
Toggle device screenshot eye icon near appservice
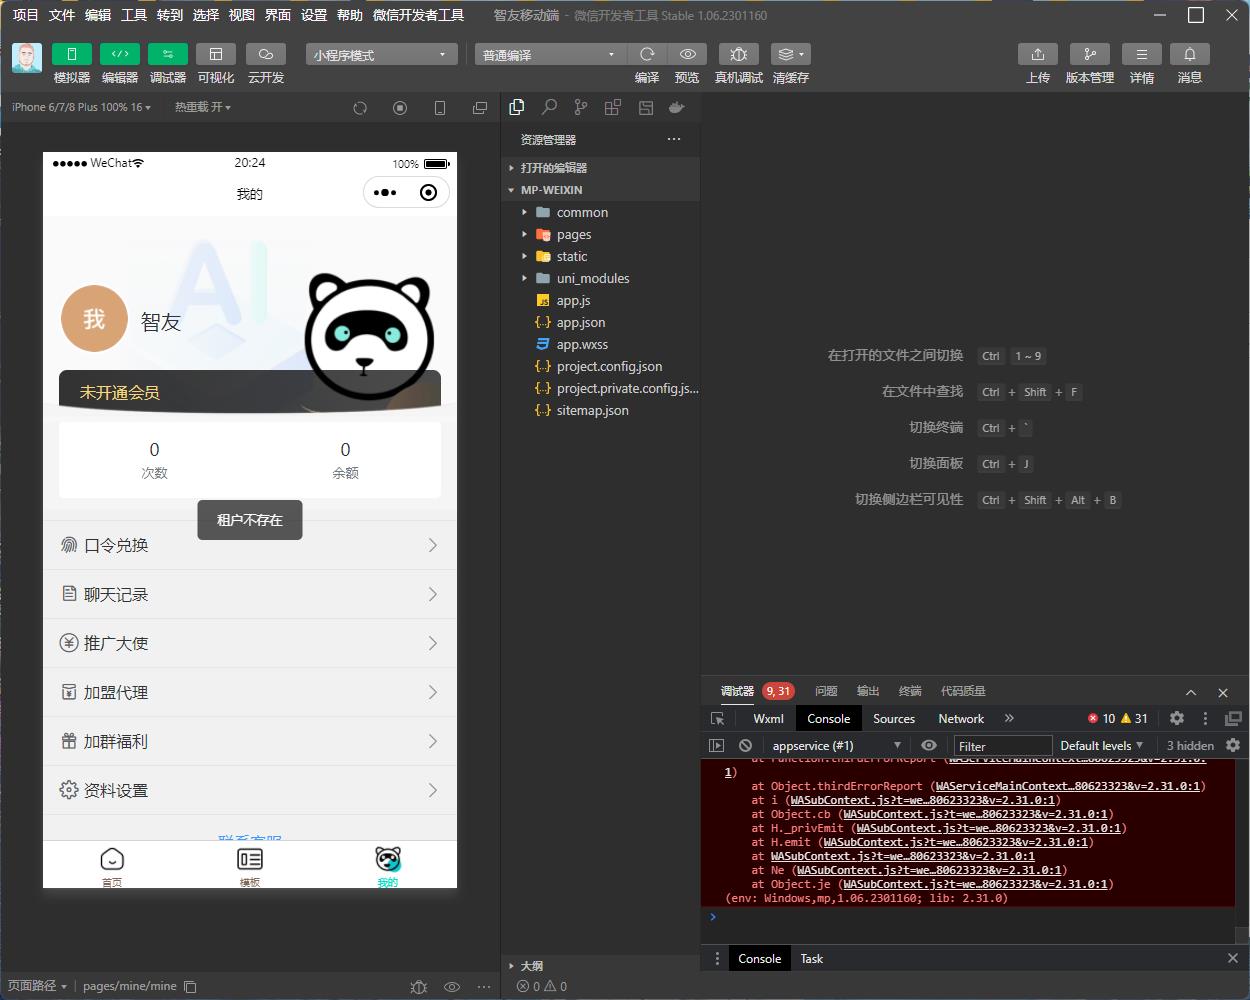[929, 745]
